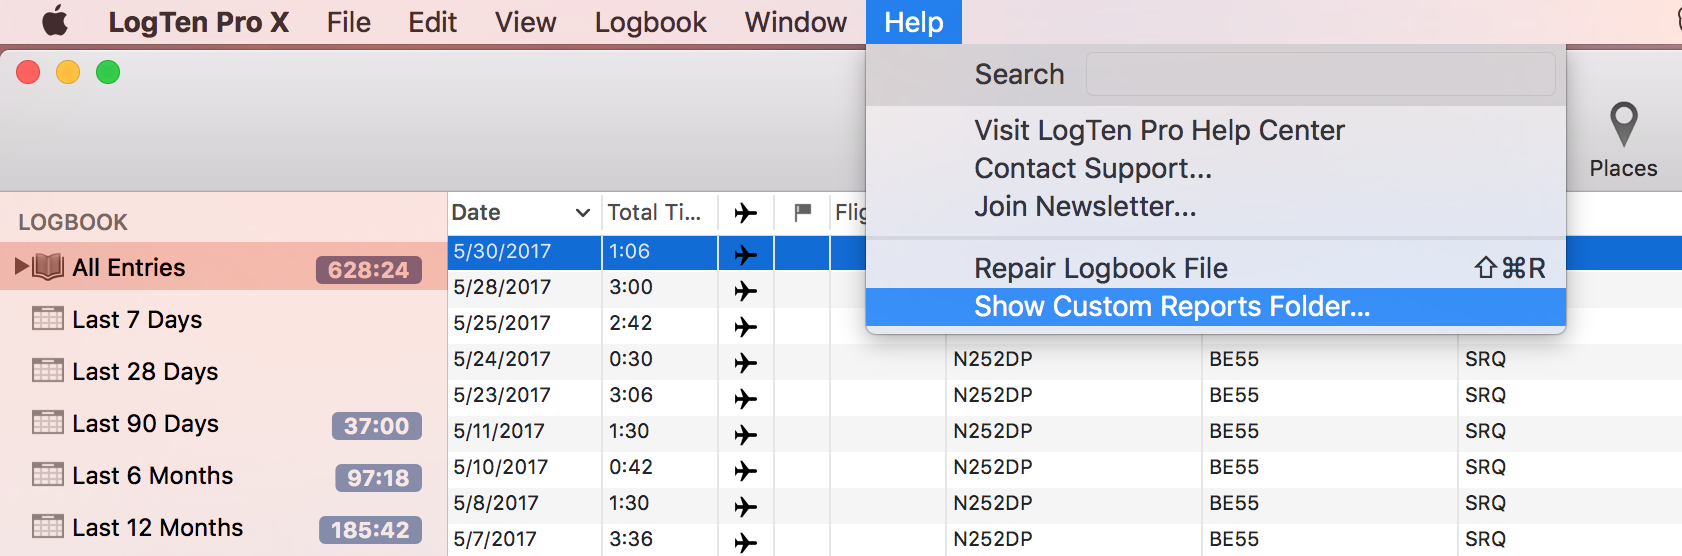Click the 3:06 total time cell

[x=631, y=395]
